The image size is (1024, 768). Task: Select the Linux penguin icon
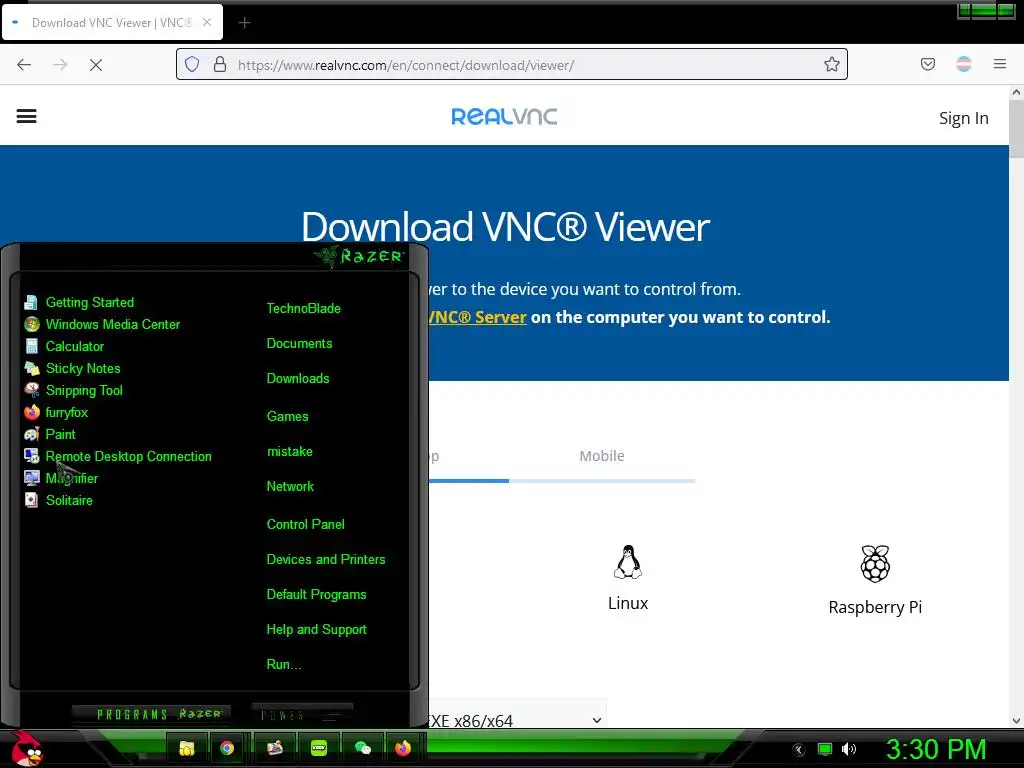click(x=628, y=562)
